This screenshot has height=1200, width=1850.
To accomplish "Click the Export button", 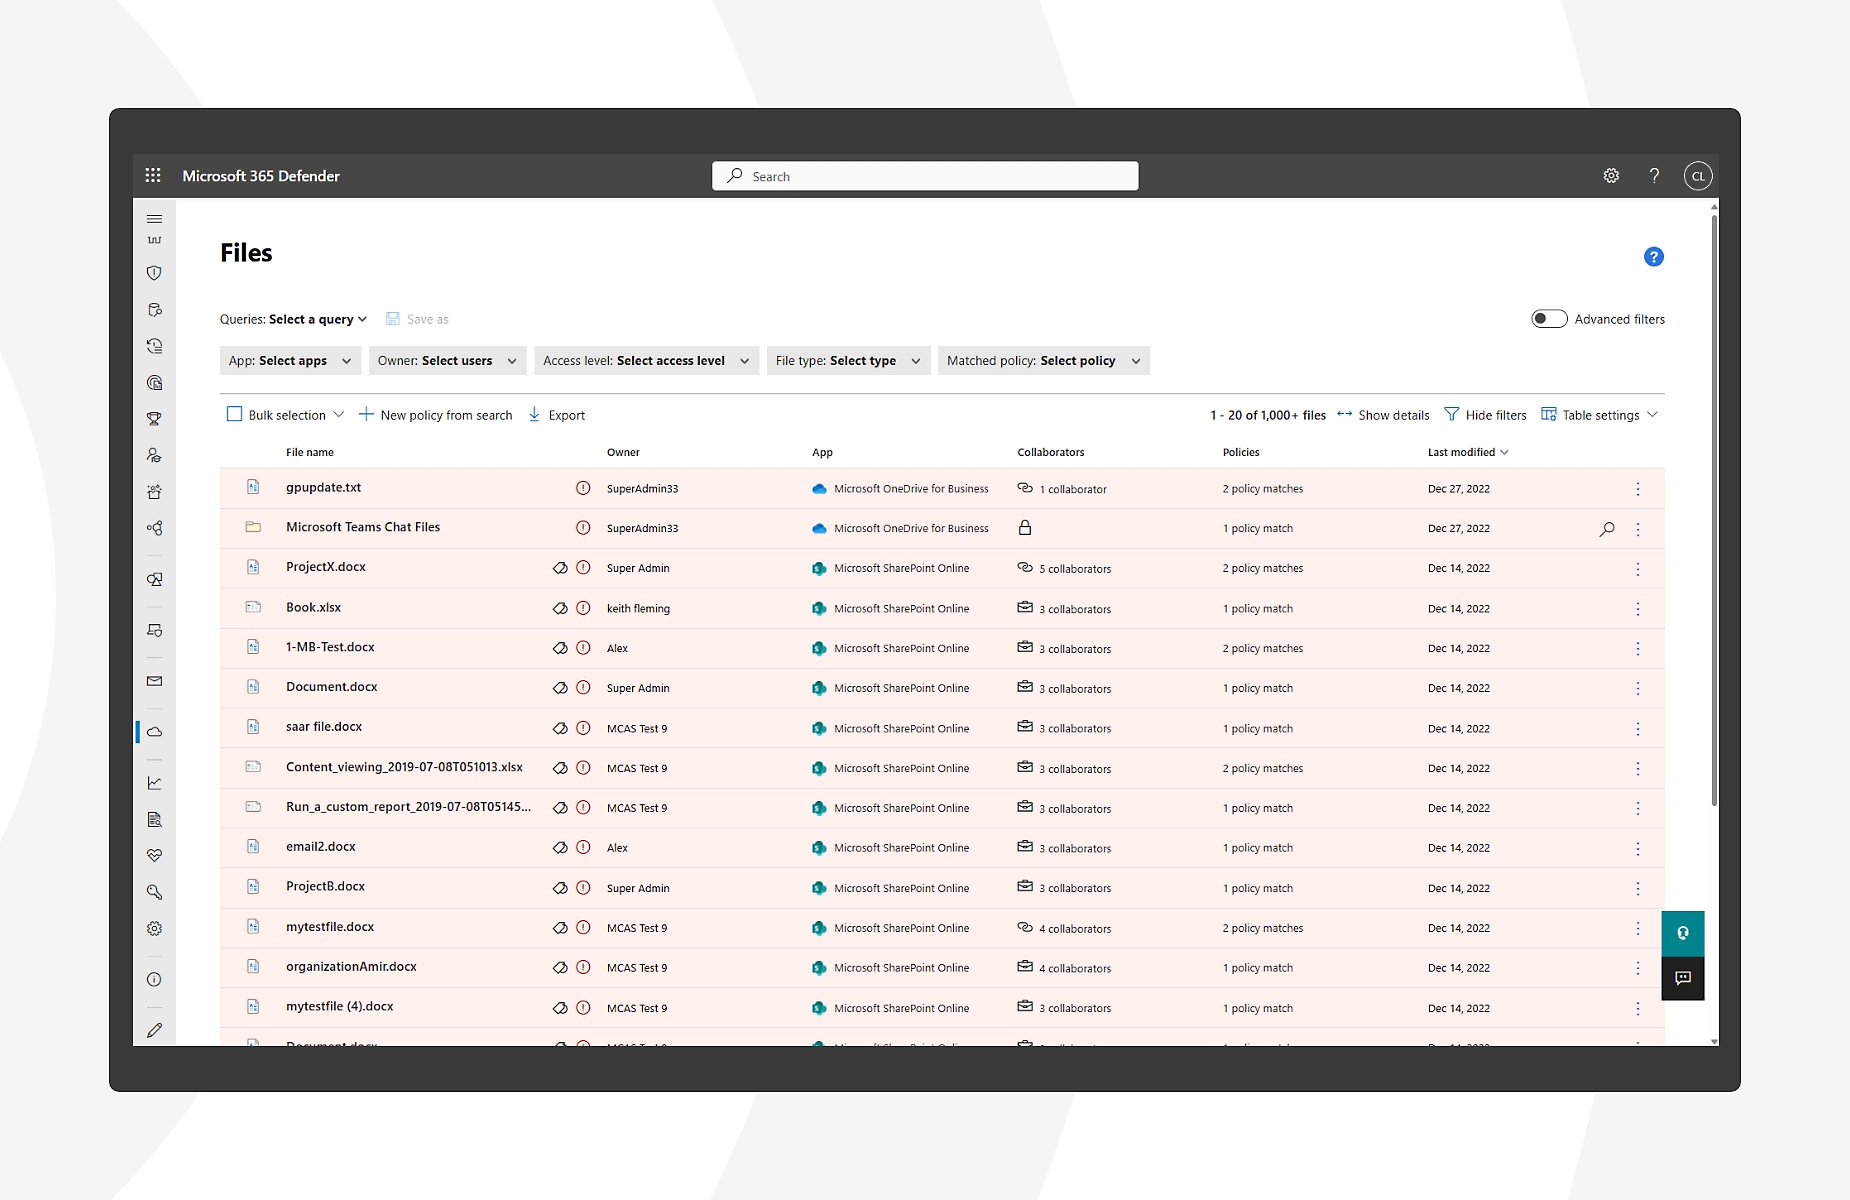I will point(557,415).
